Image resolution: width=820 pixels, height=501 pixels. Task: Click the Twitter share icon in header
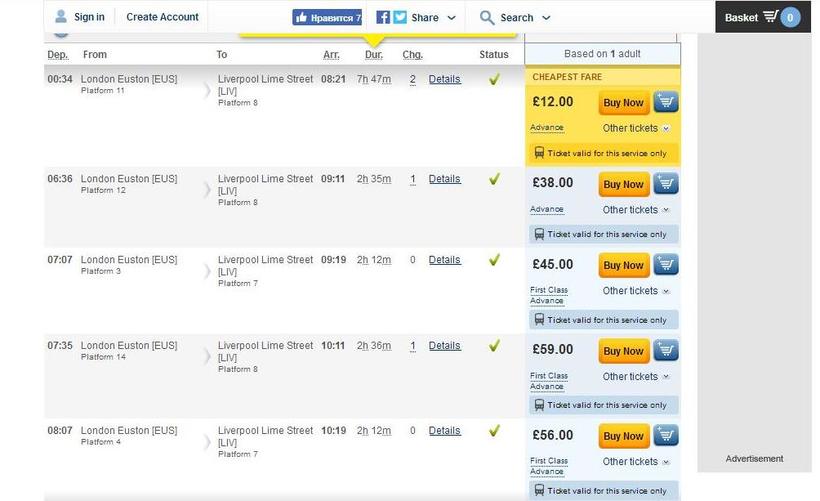400,17
